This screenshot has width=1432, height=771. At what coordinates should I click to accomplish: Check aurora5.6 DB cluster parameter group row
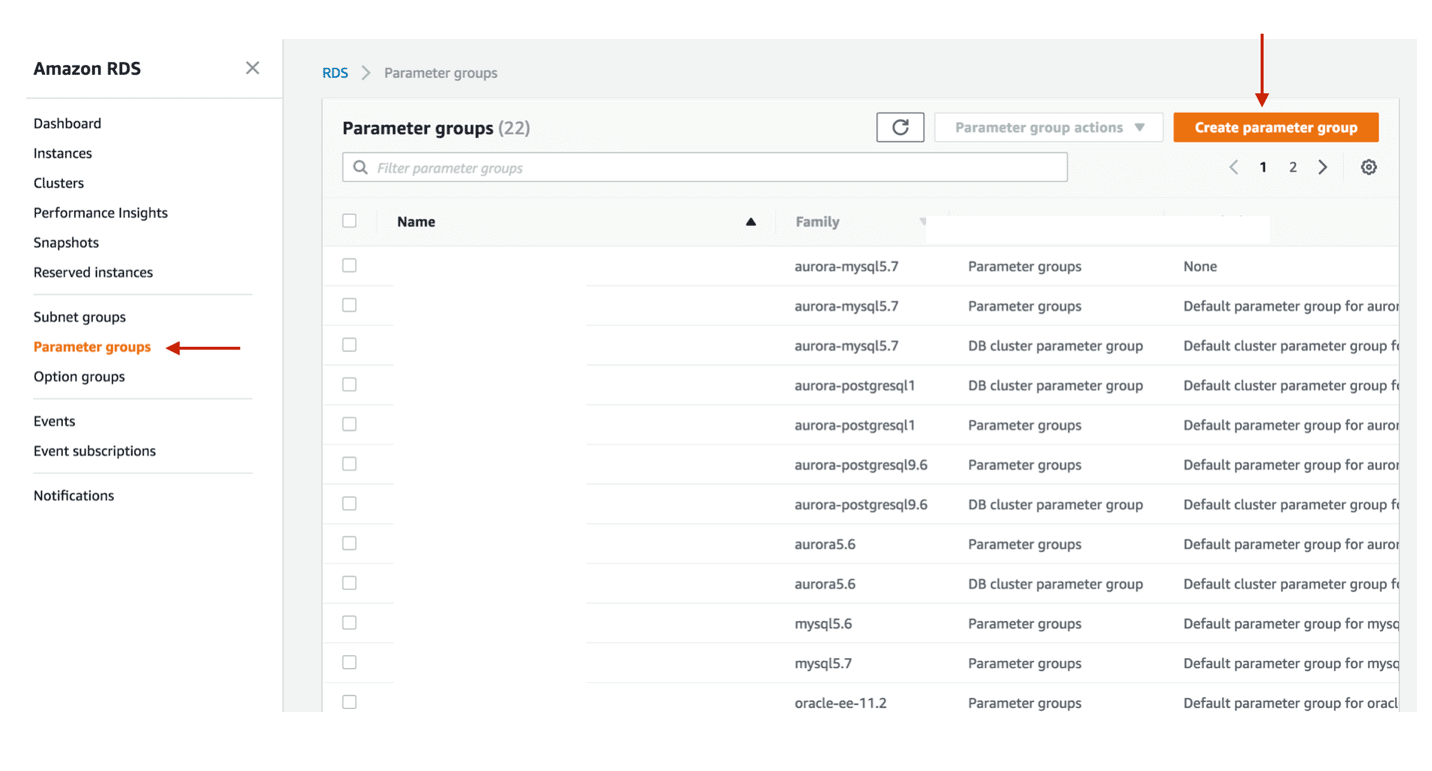pyautogui.click(x=349, y=583)
